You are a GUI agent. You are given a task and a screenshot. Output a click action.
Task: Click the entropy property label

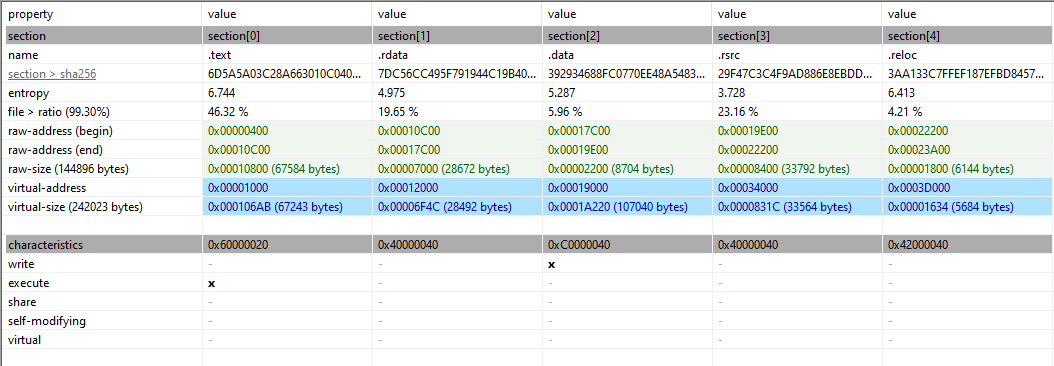(28, 93)
